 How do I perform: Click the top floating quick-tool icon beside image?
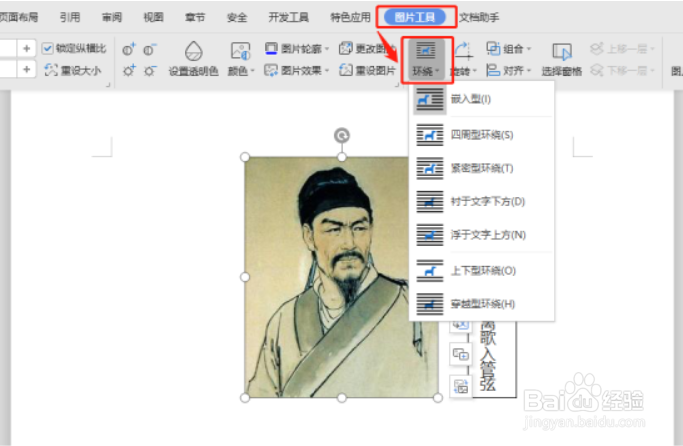(460, 326)
